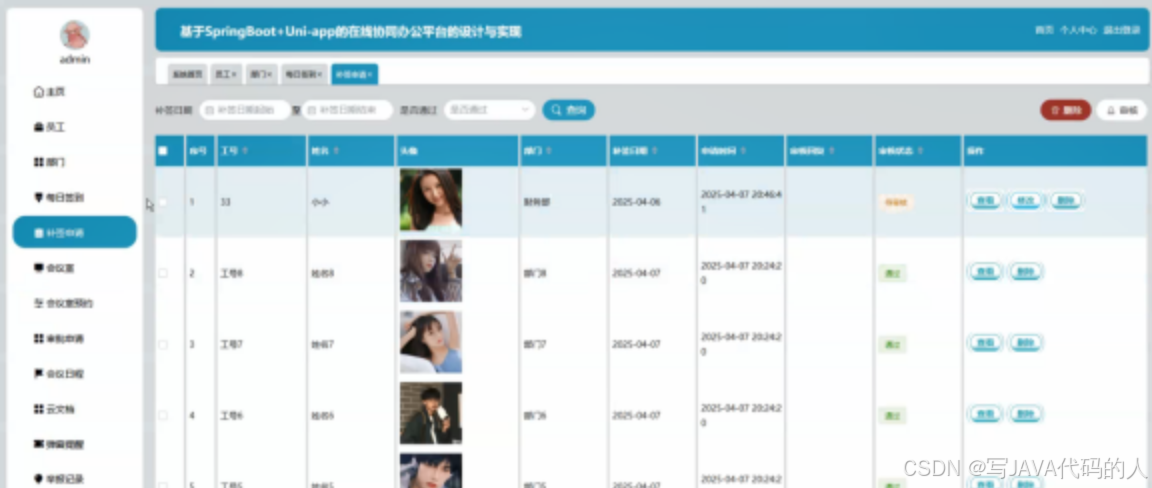Check the row 4 checkbox for 工号6
Screen dimensions: 1152x488
(163, 415)
